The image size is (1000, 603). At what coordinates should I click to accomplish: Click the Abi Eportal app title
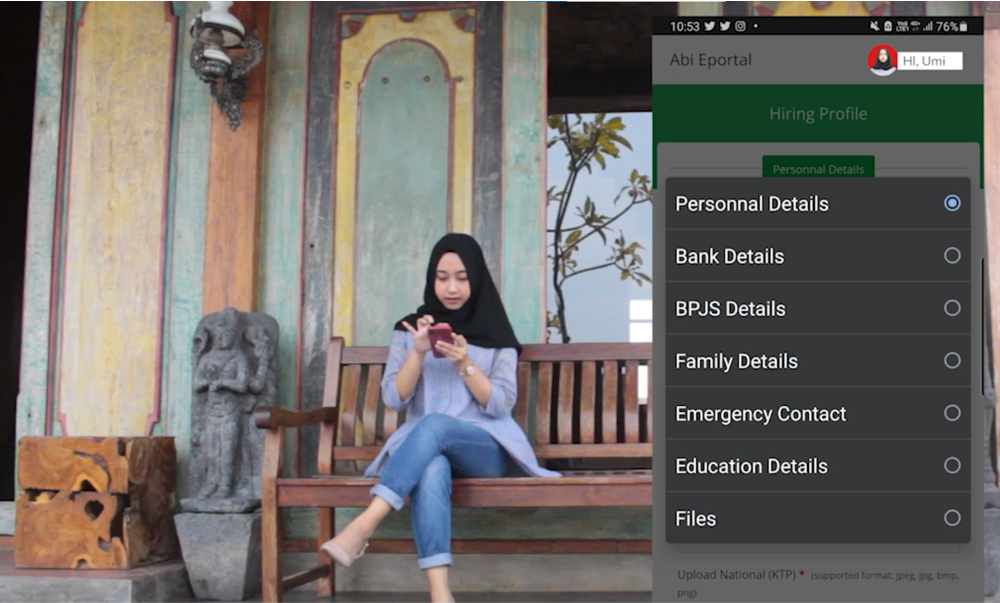coord(710,60)
